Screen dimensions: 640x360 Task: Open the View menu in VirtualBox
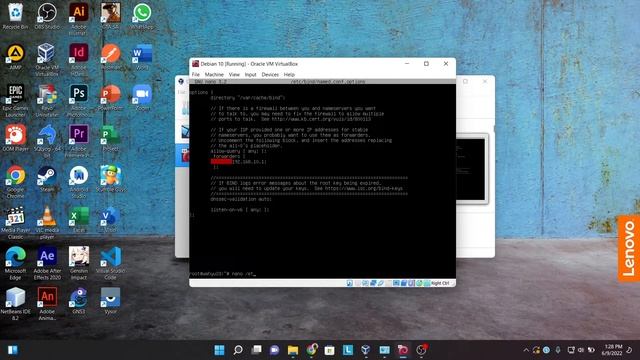[x=234, y=75]
